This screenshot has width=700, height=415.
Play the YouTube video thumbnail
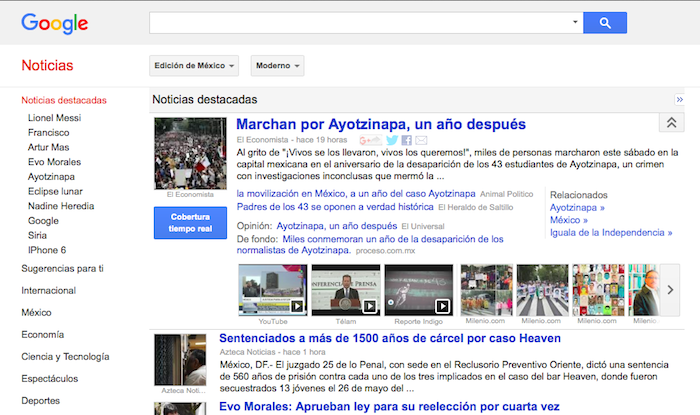[x=272, y=290]
